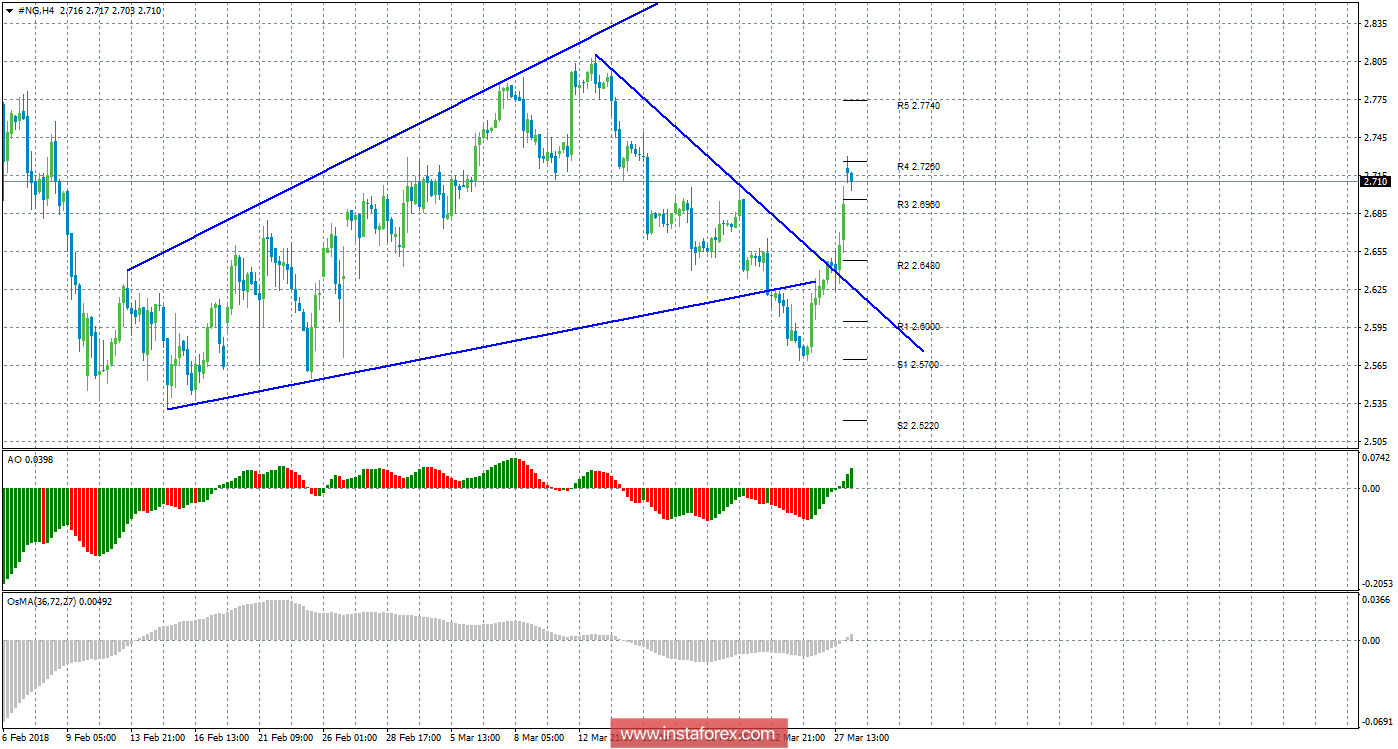This screenshot has height=749, width=1398.
Task: Click the R1 2.6000 pivot label
Action: (x=918, y=326)
